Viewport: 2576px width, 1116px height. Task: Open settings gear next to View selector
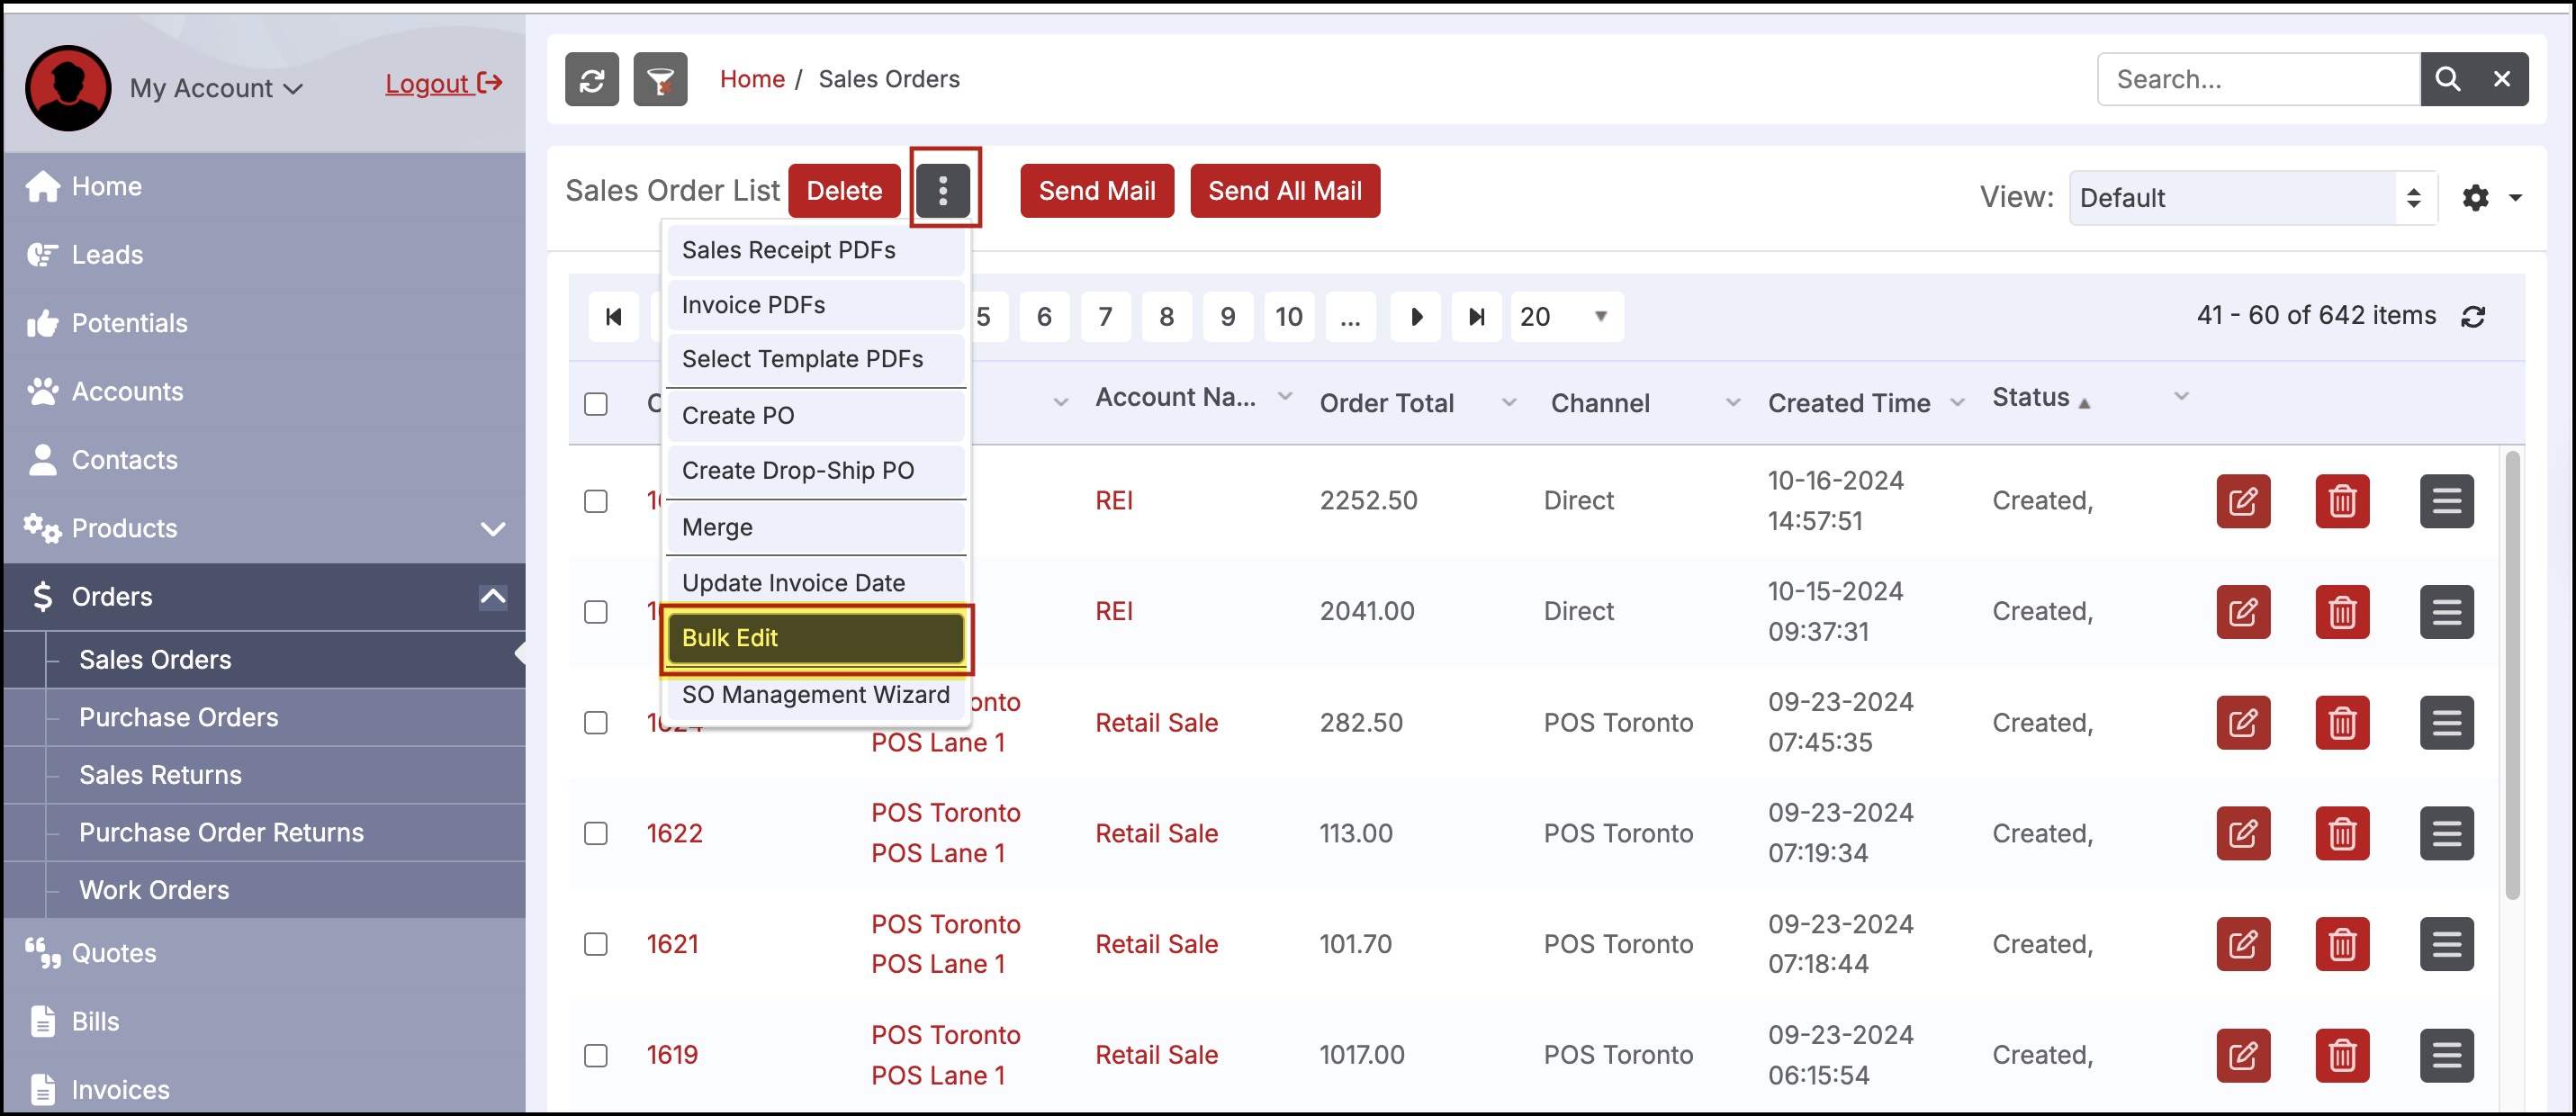(x=2475, y=198)
